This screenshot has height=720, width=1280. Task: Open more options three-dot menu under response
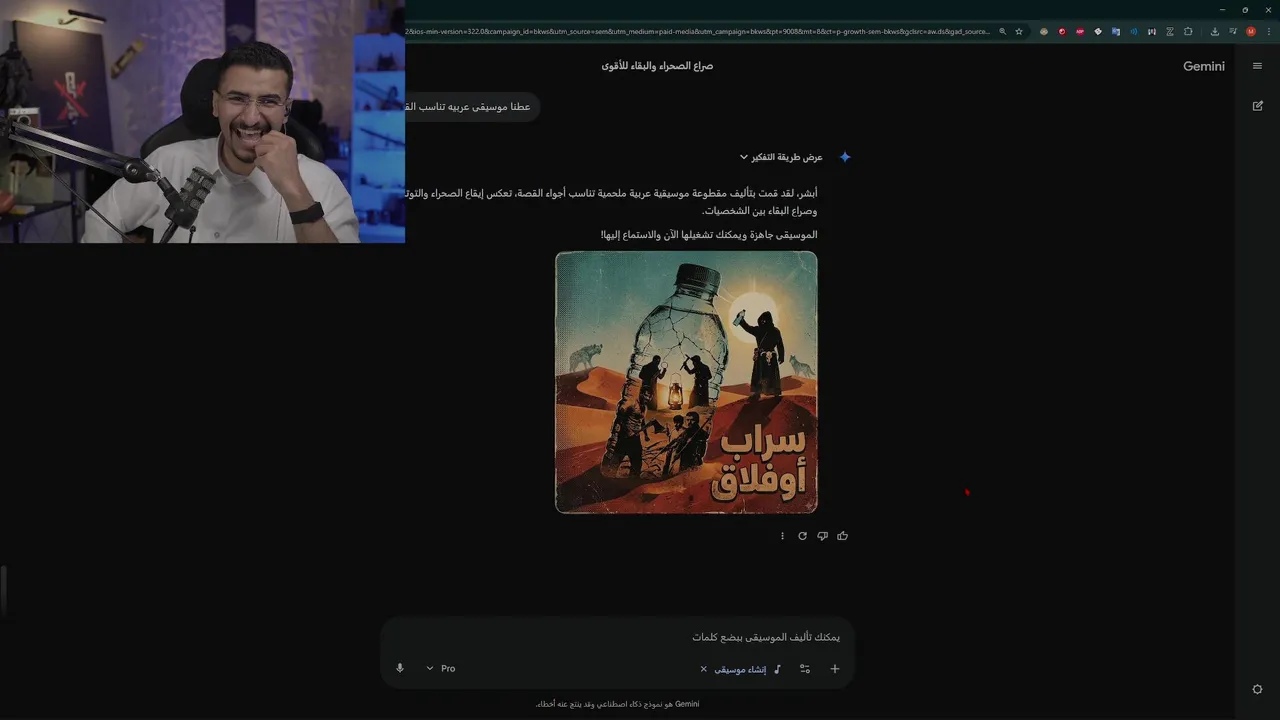(782, 536)
